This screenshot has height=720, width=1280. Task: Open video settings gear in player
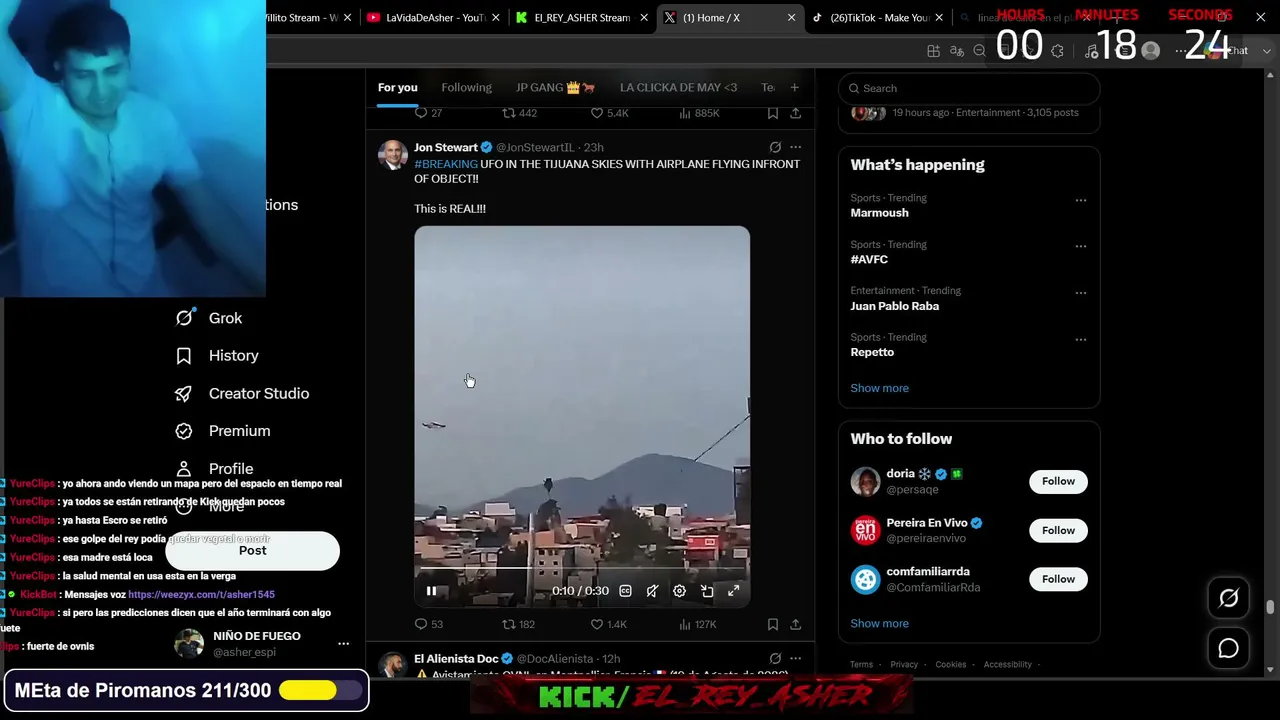click(x=679, y=591)
